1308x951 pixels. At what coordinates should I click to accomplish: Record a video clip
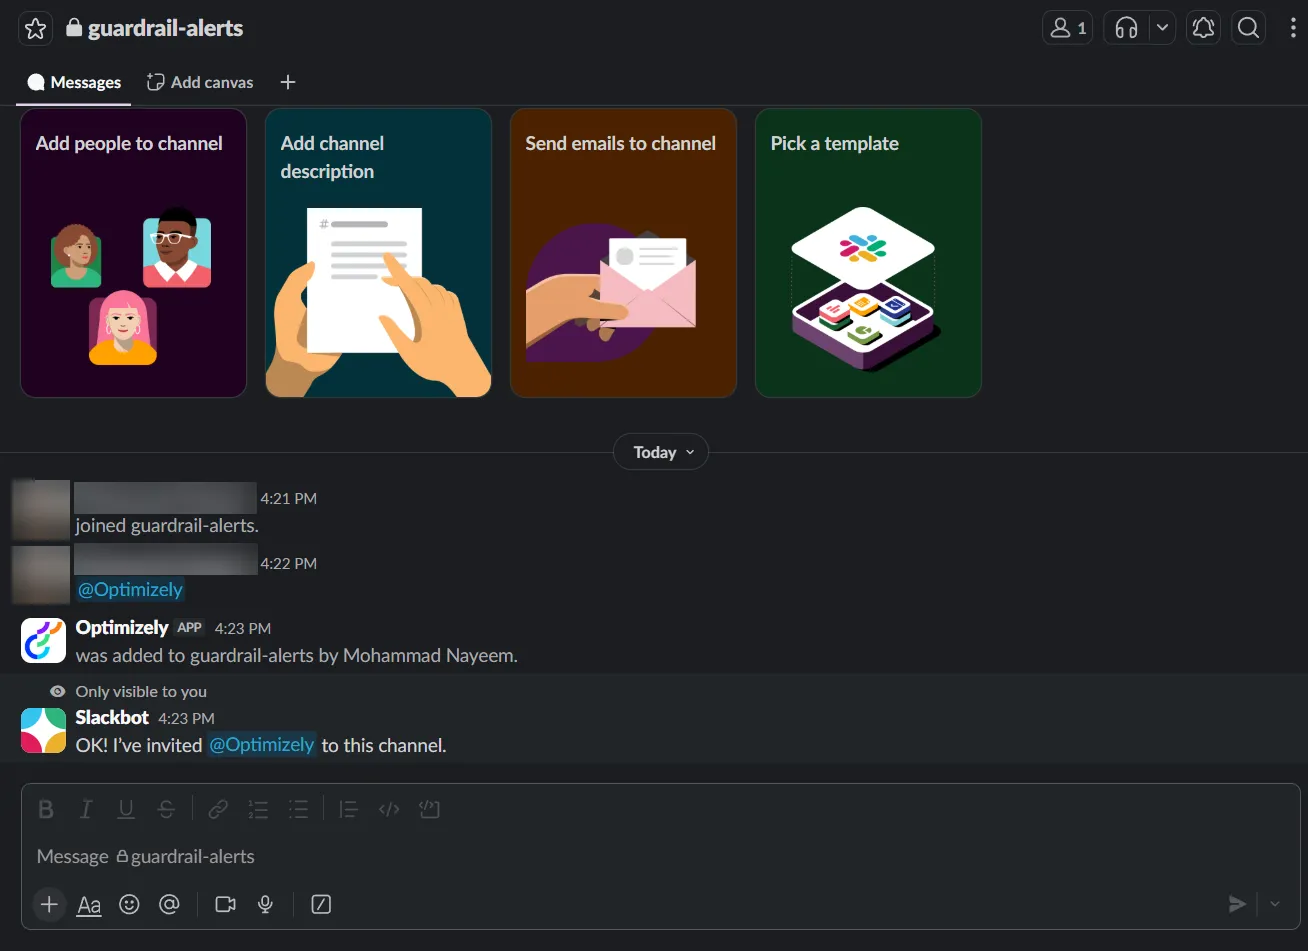(225, 905)
